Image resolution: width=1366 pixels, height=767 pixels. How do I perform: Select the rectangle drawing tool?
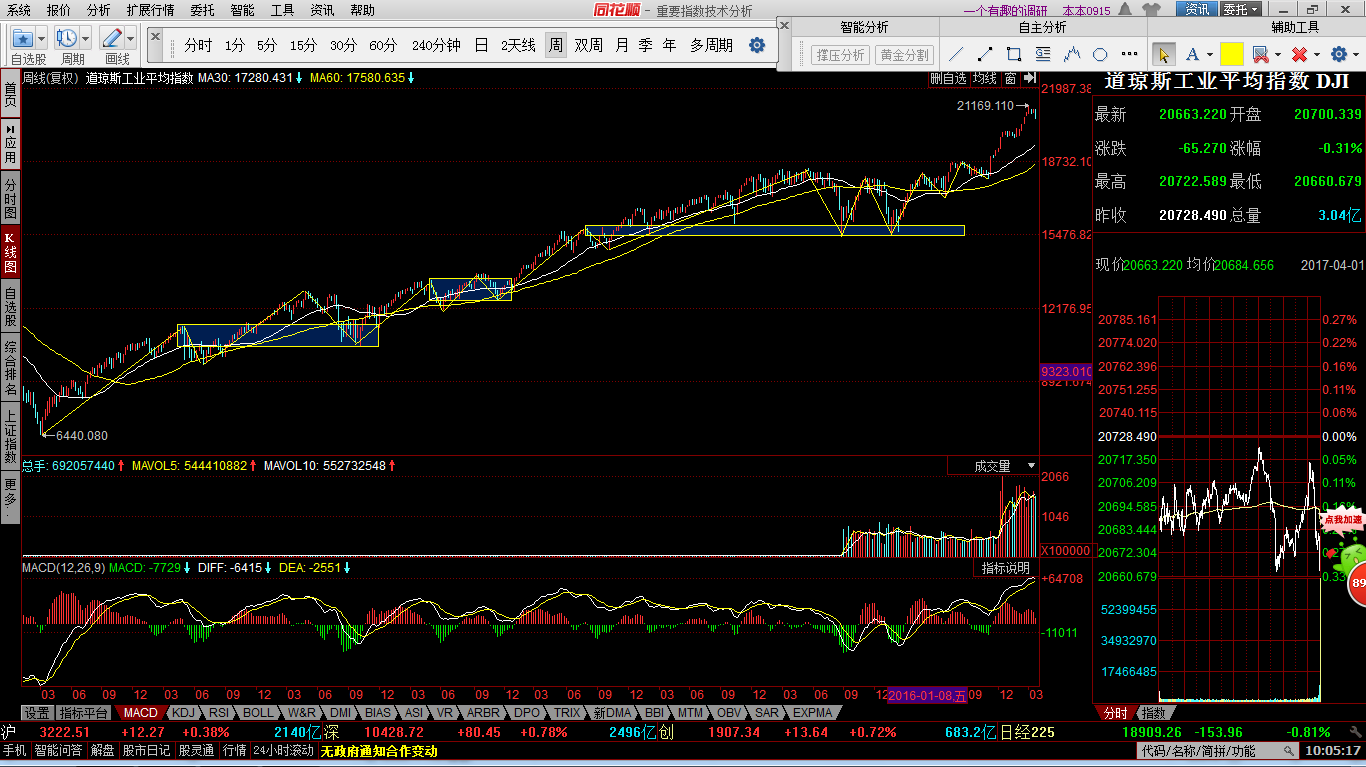click(x=1015, y=54)
